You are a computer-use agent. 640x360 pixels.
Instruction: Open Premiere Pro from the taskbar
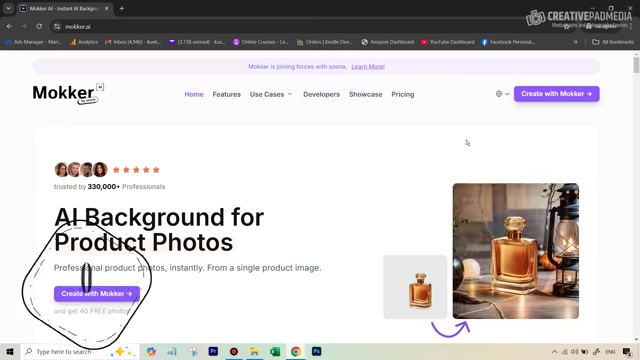coord(213,351)
